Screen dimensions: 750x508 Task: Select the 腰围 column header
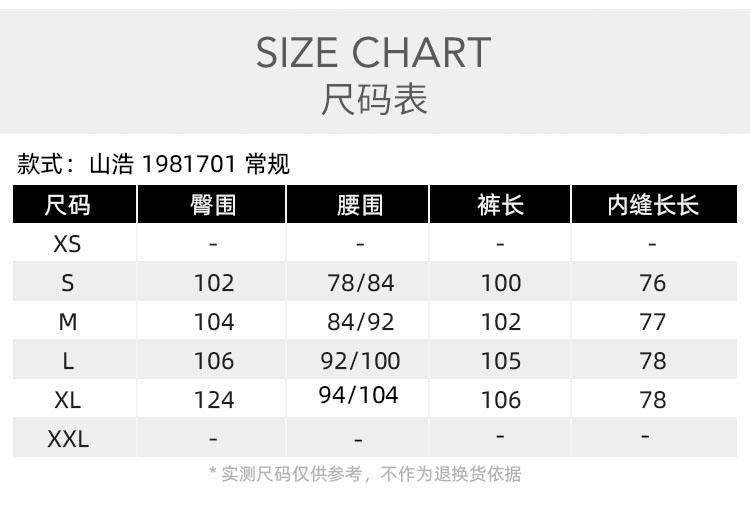click(x=360, y=205)
